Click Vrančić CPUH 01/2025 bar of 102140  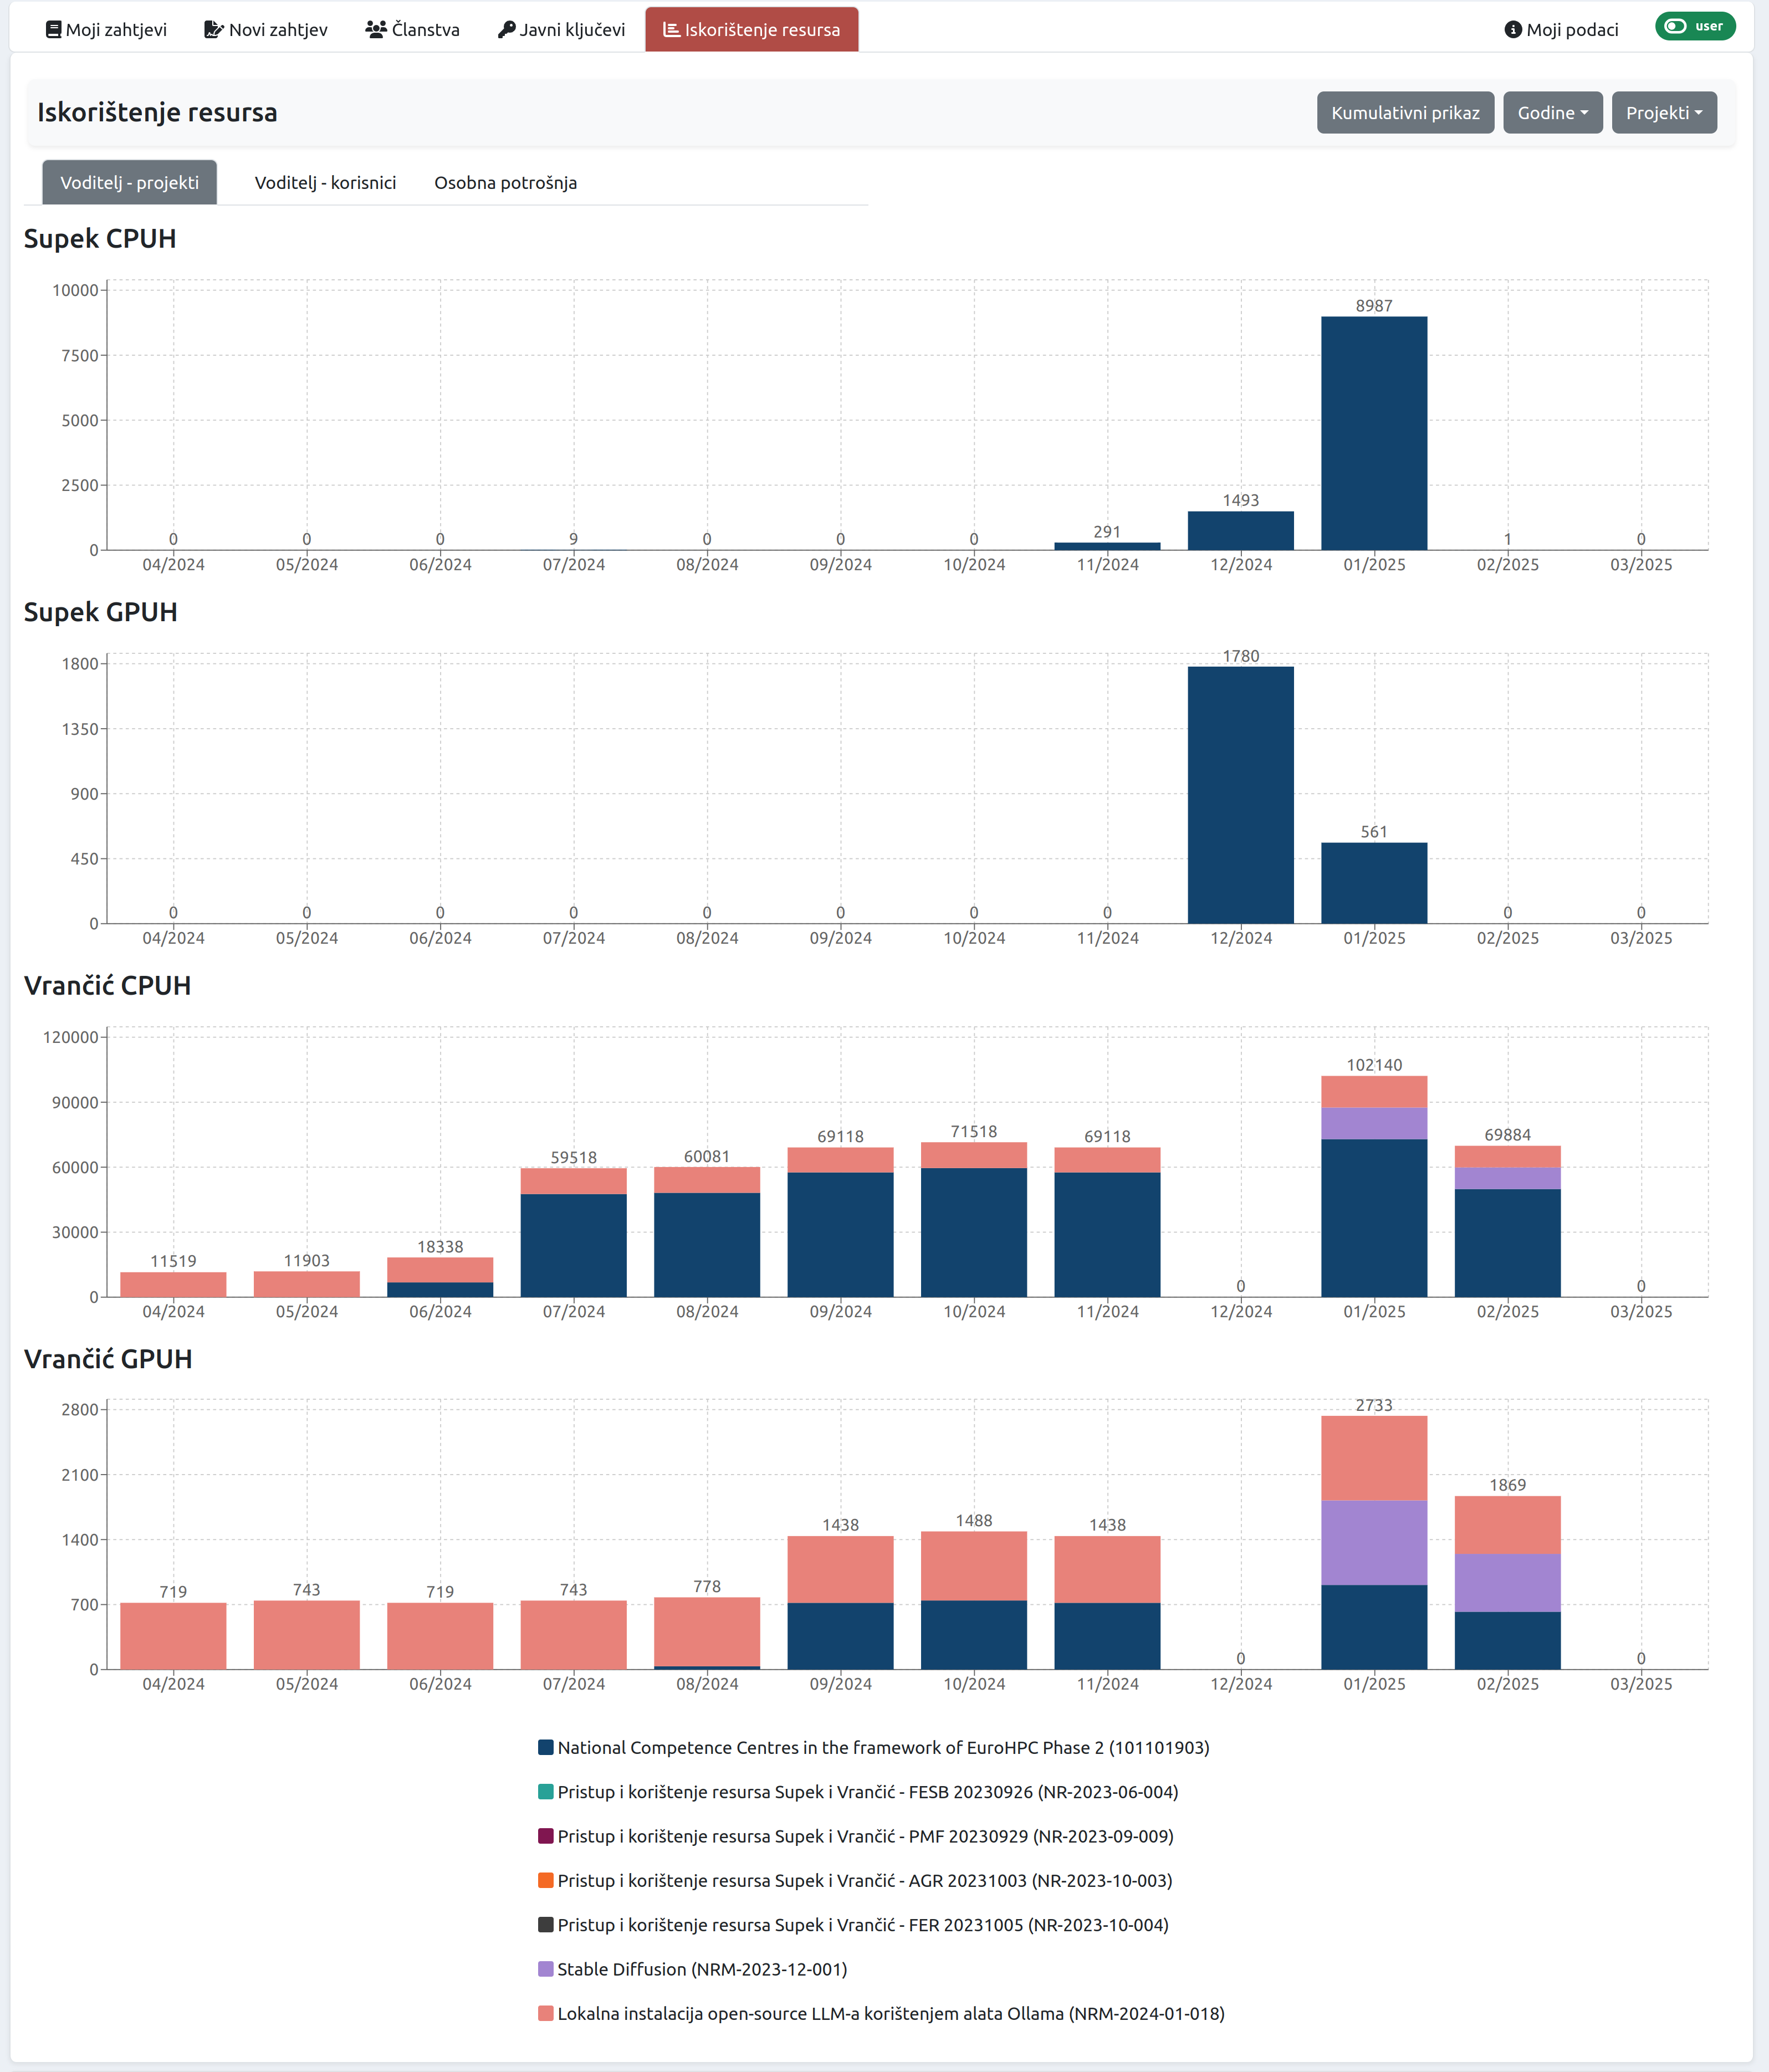pos(1374,1186)
